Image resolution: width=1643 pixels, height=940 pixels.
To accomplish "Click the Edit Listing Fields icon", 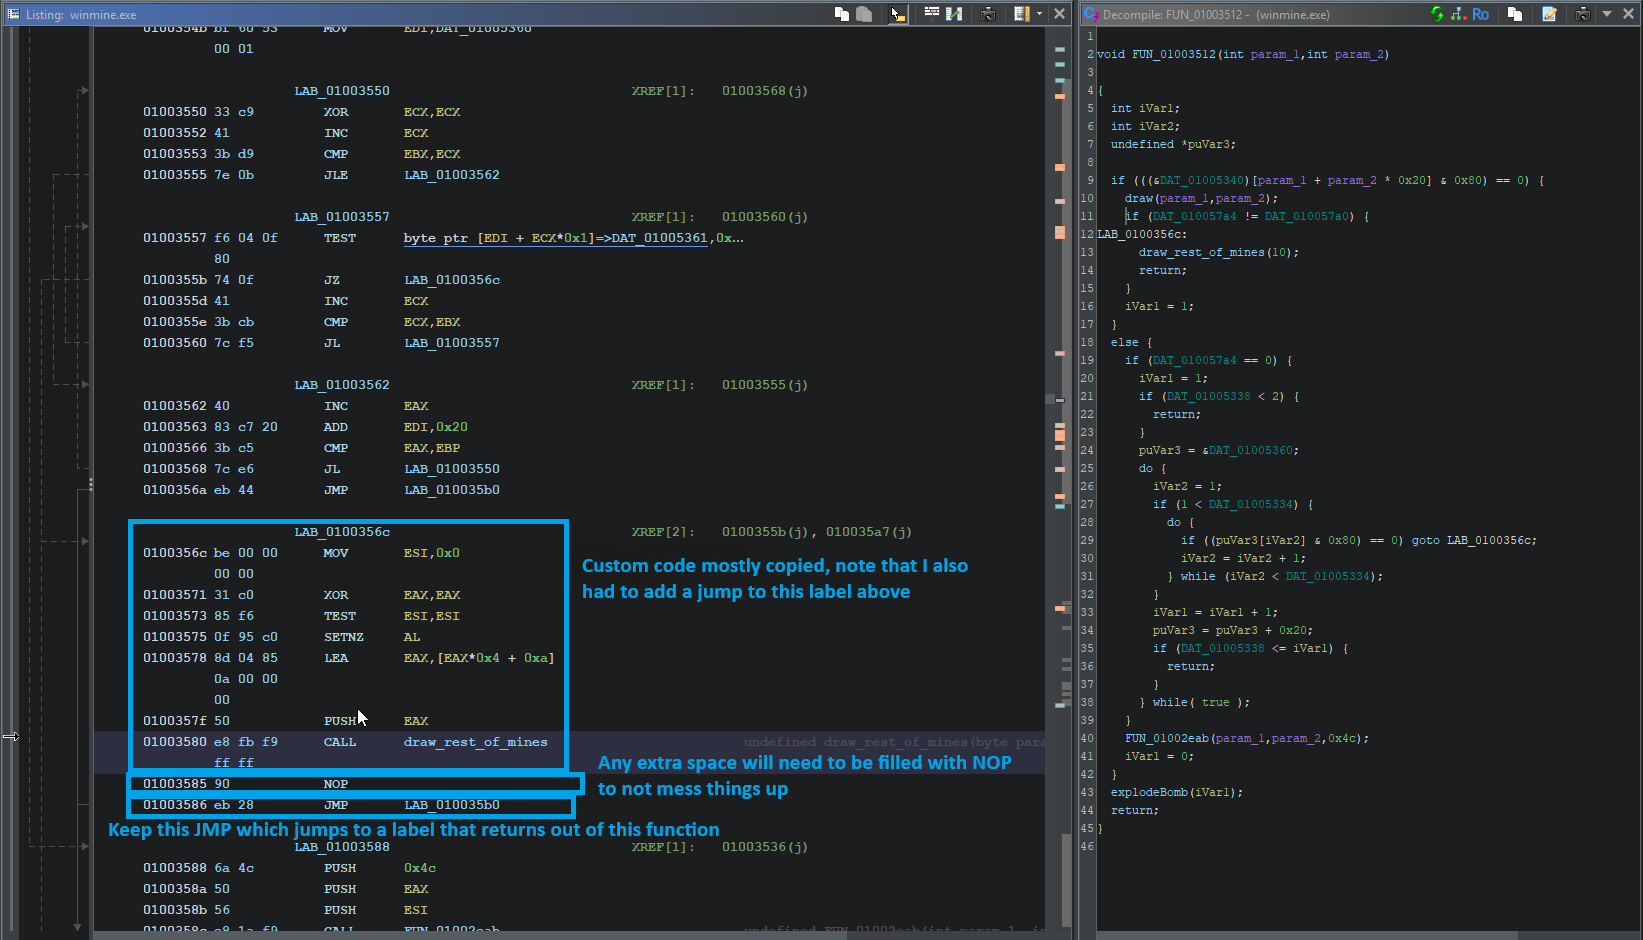I will click(930, 14).
